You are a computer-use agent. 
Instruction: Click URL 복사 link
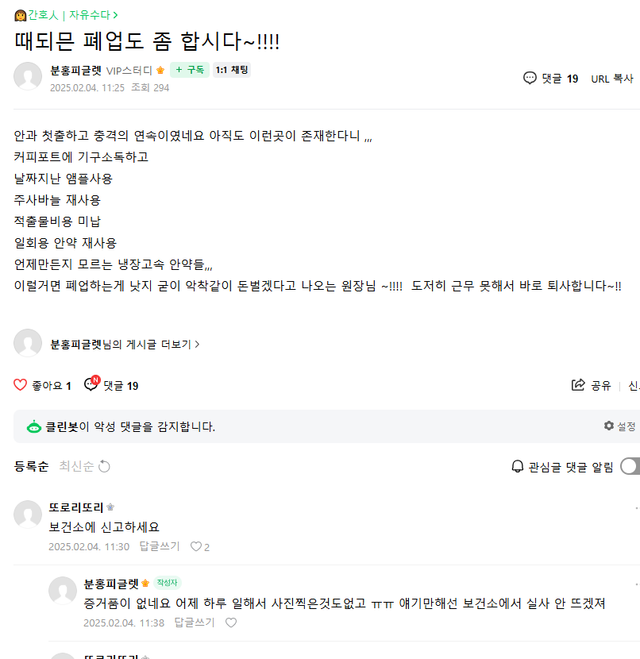(612, 78)
